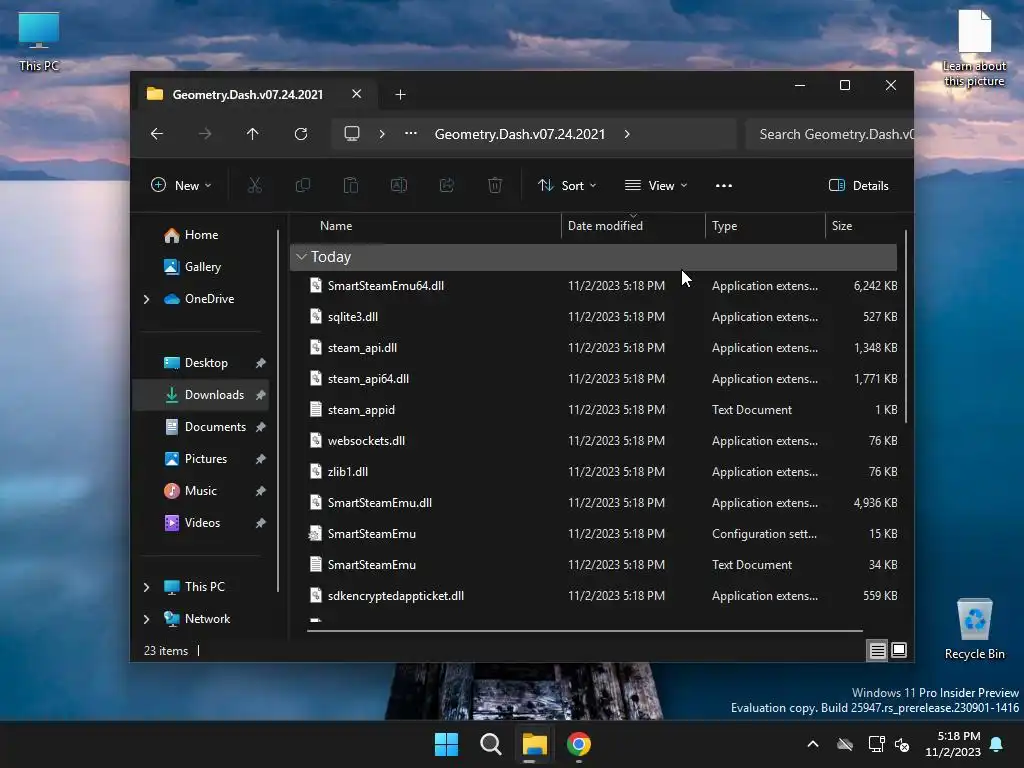This screenshot has height=768, width=1024.
Task: Expand Network tree node
Action: [147, 619]
